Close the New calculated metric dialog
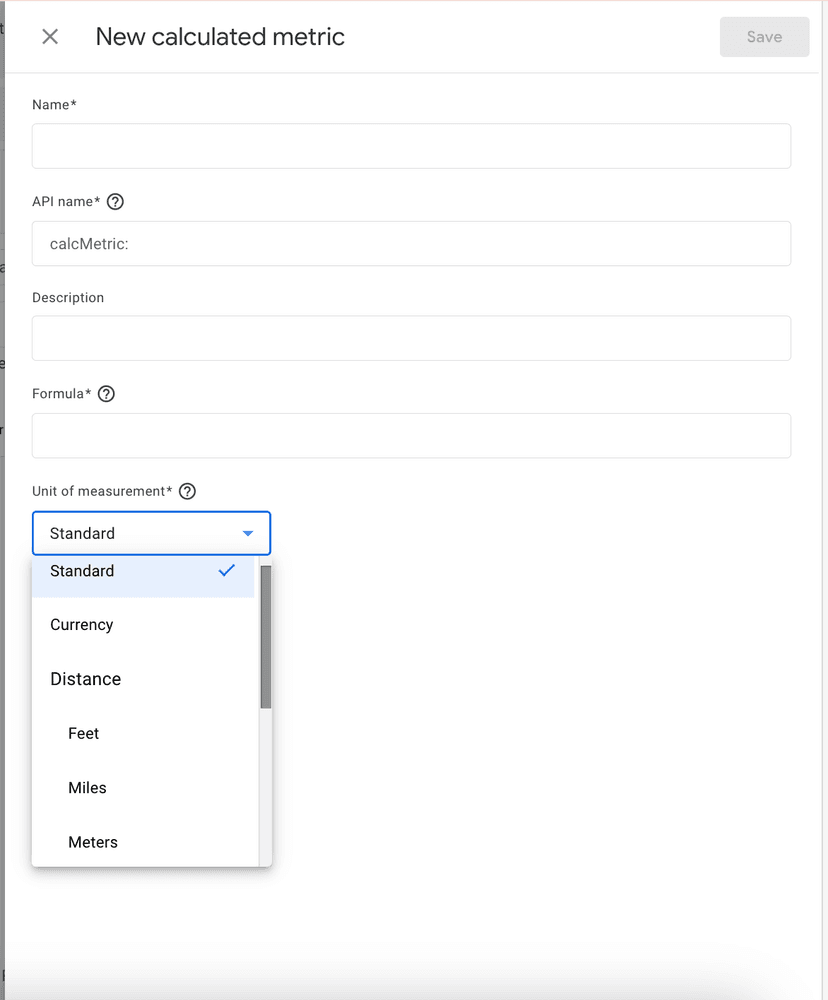828x1000 pixels. click(x=49, y=36)
